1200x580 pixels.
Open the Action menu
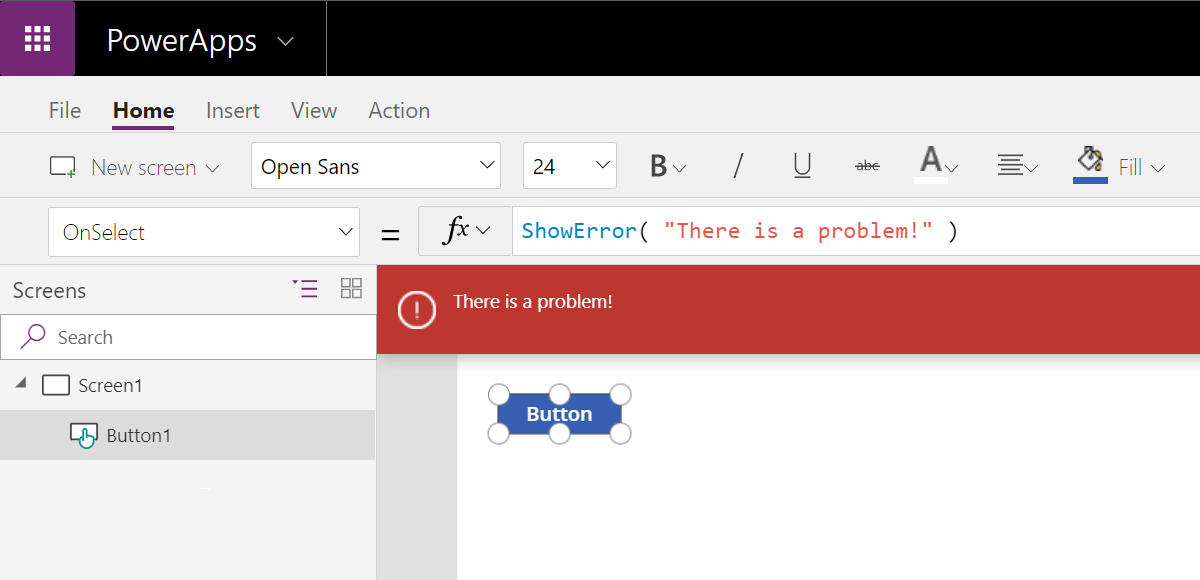(x=398, y=110)
